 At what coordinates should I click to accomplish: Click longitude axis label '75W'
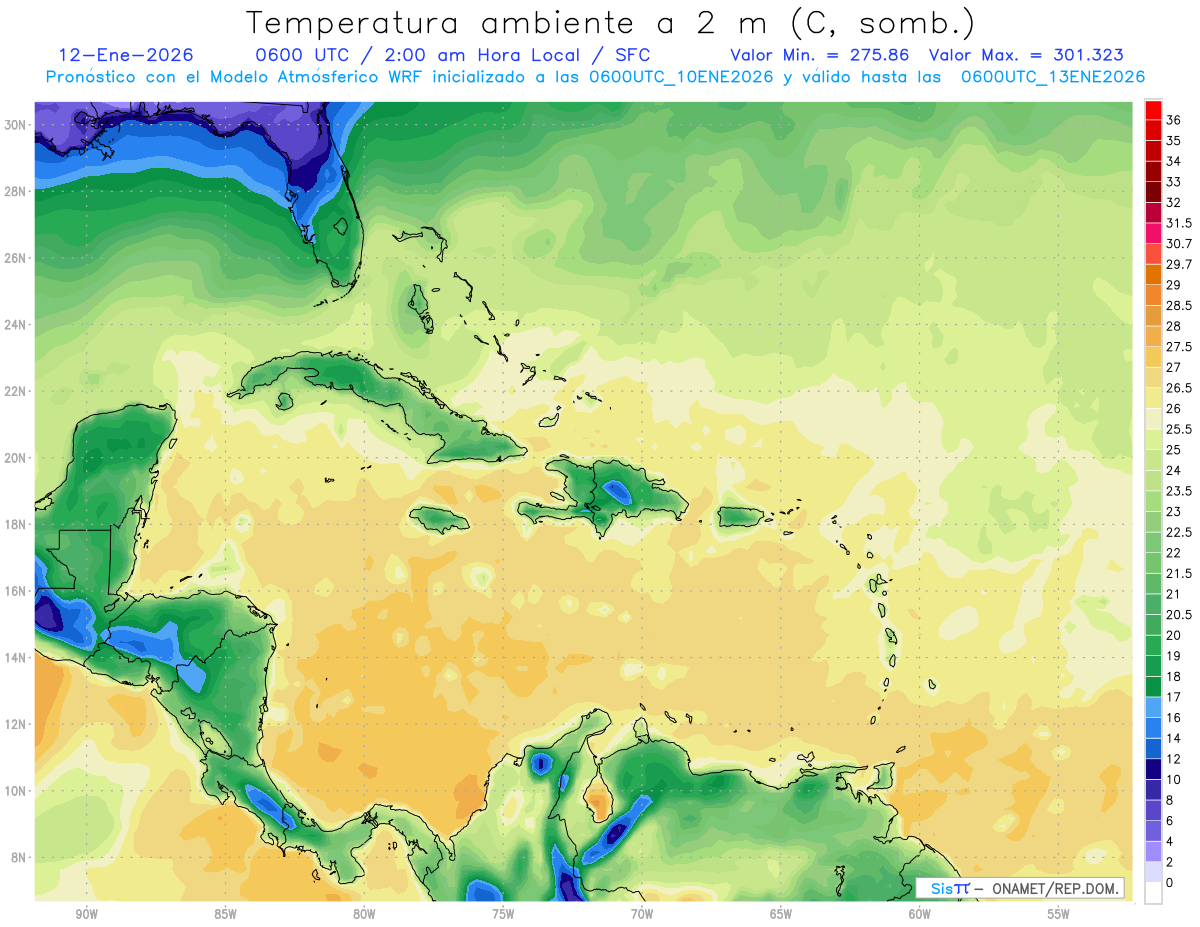(x=503, y=914)
